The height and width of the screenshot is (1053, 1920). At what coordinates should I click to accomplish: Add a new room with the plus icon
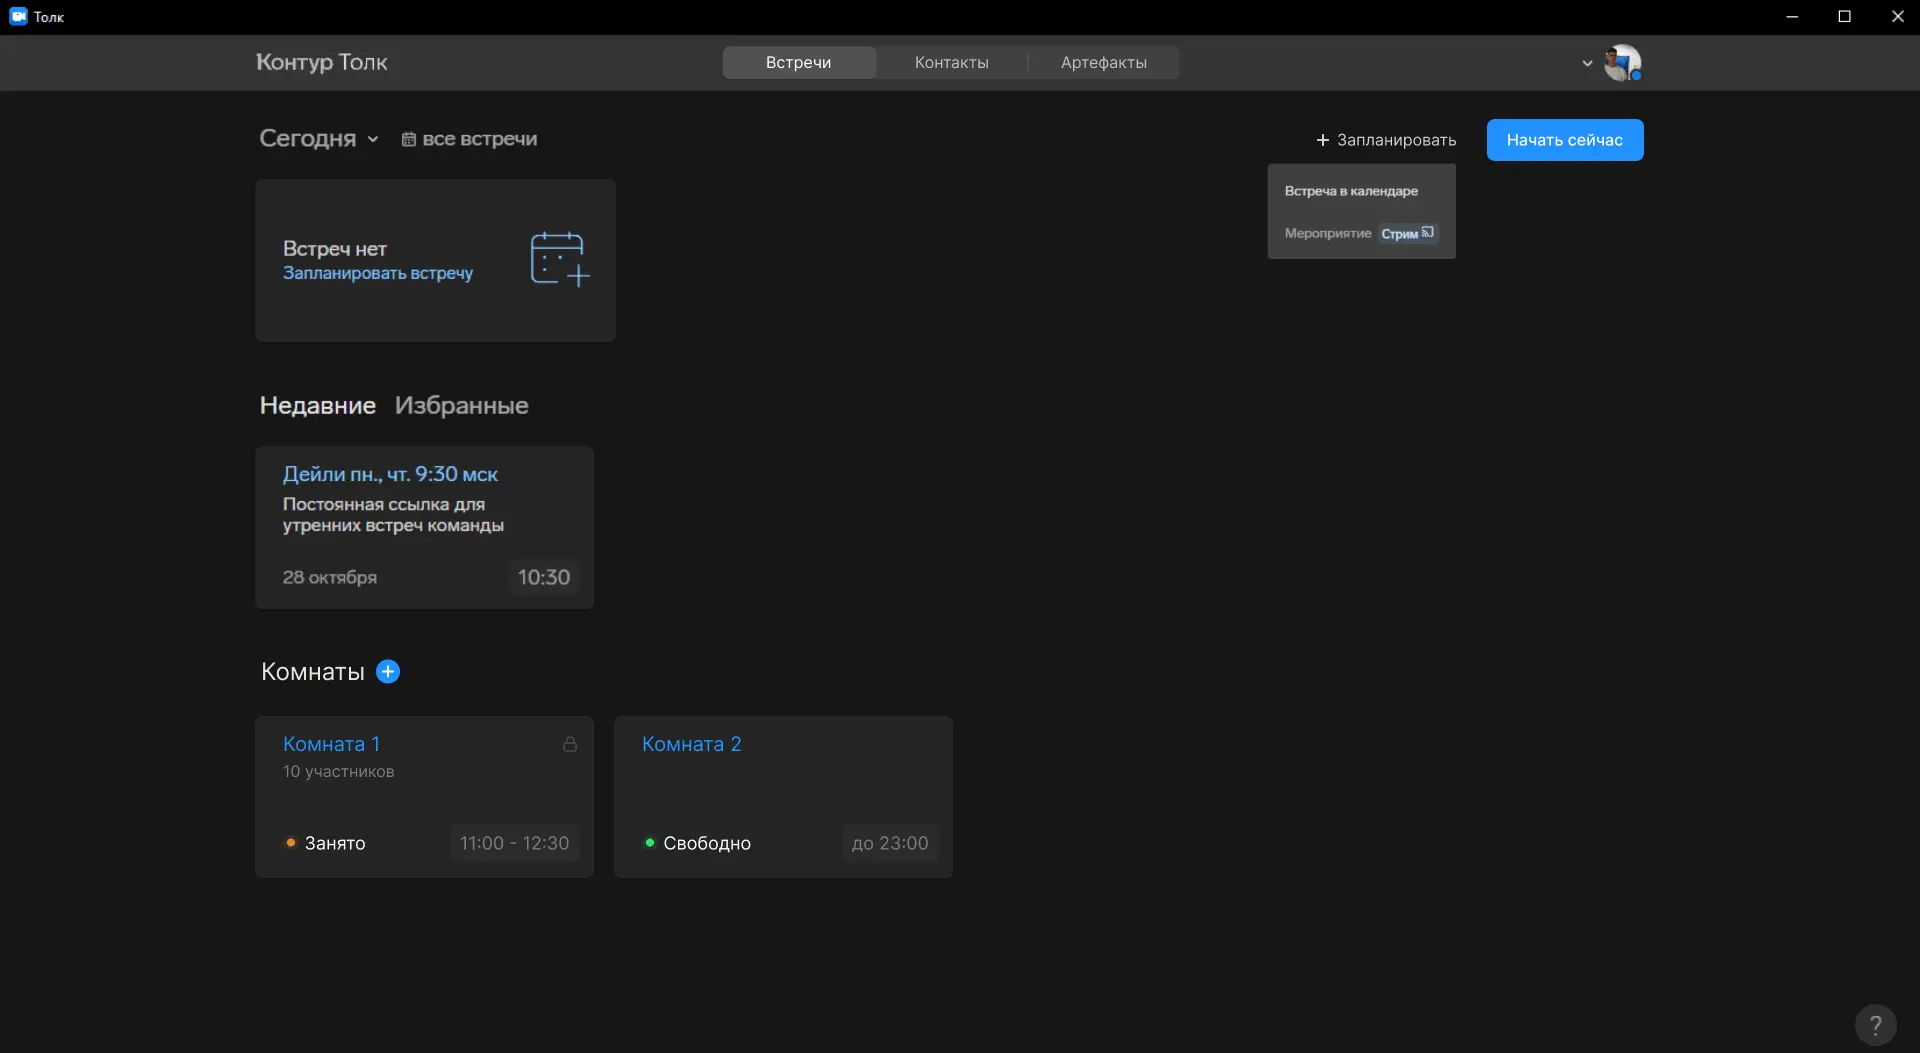[x=388, y=672]
